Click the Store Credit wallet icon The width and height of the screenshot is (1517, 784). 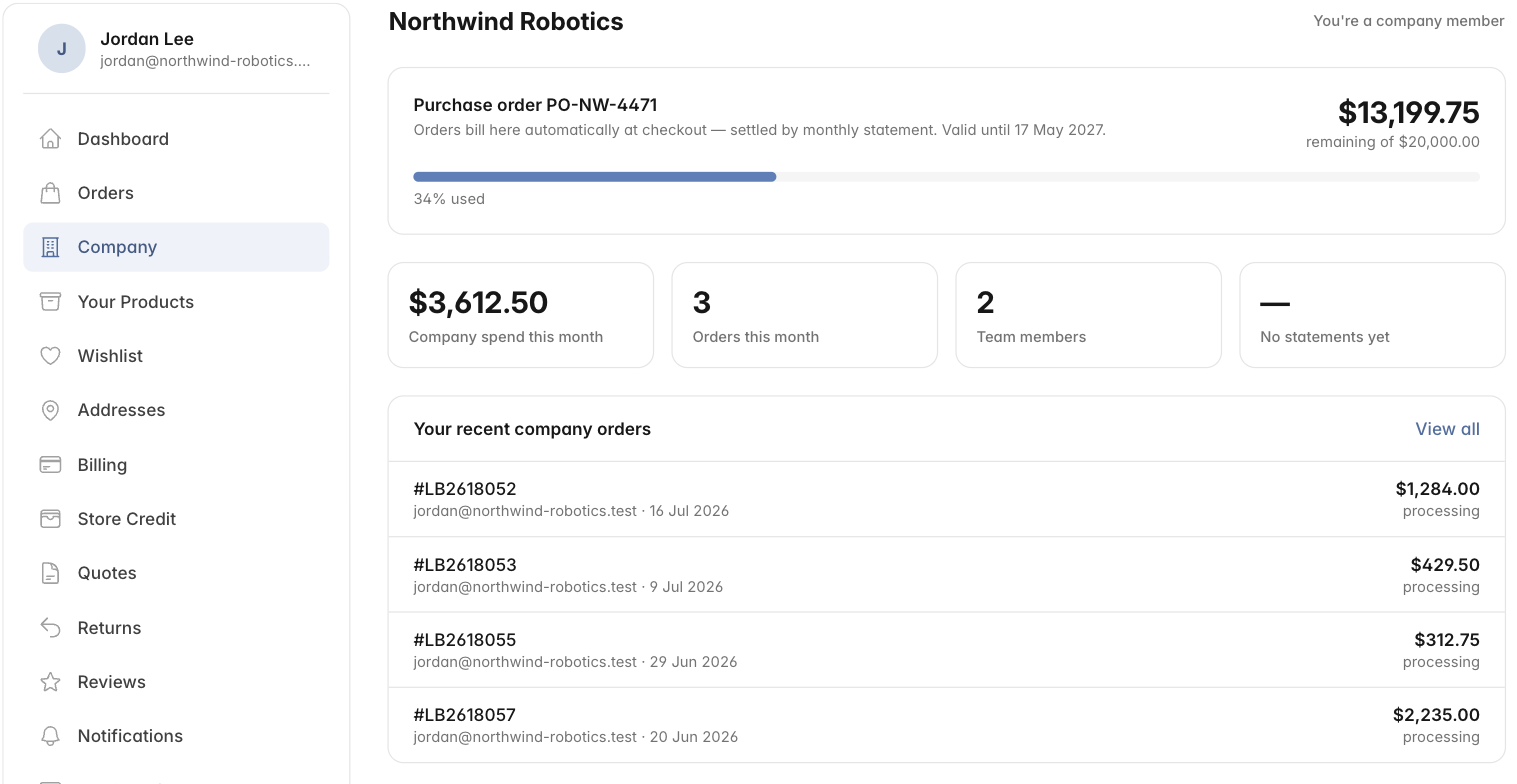50,519
